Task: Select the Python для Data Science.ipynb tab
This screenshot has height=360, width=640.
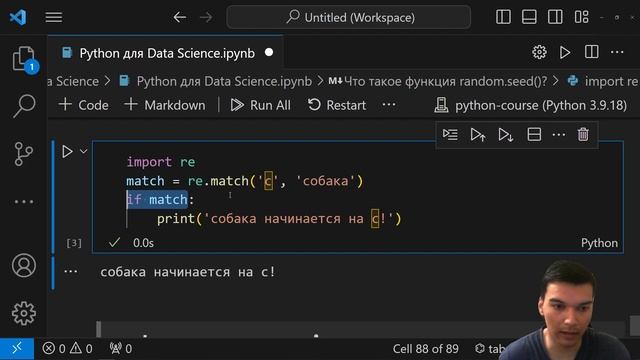Action: [167, 53]
